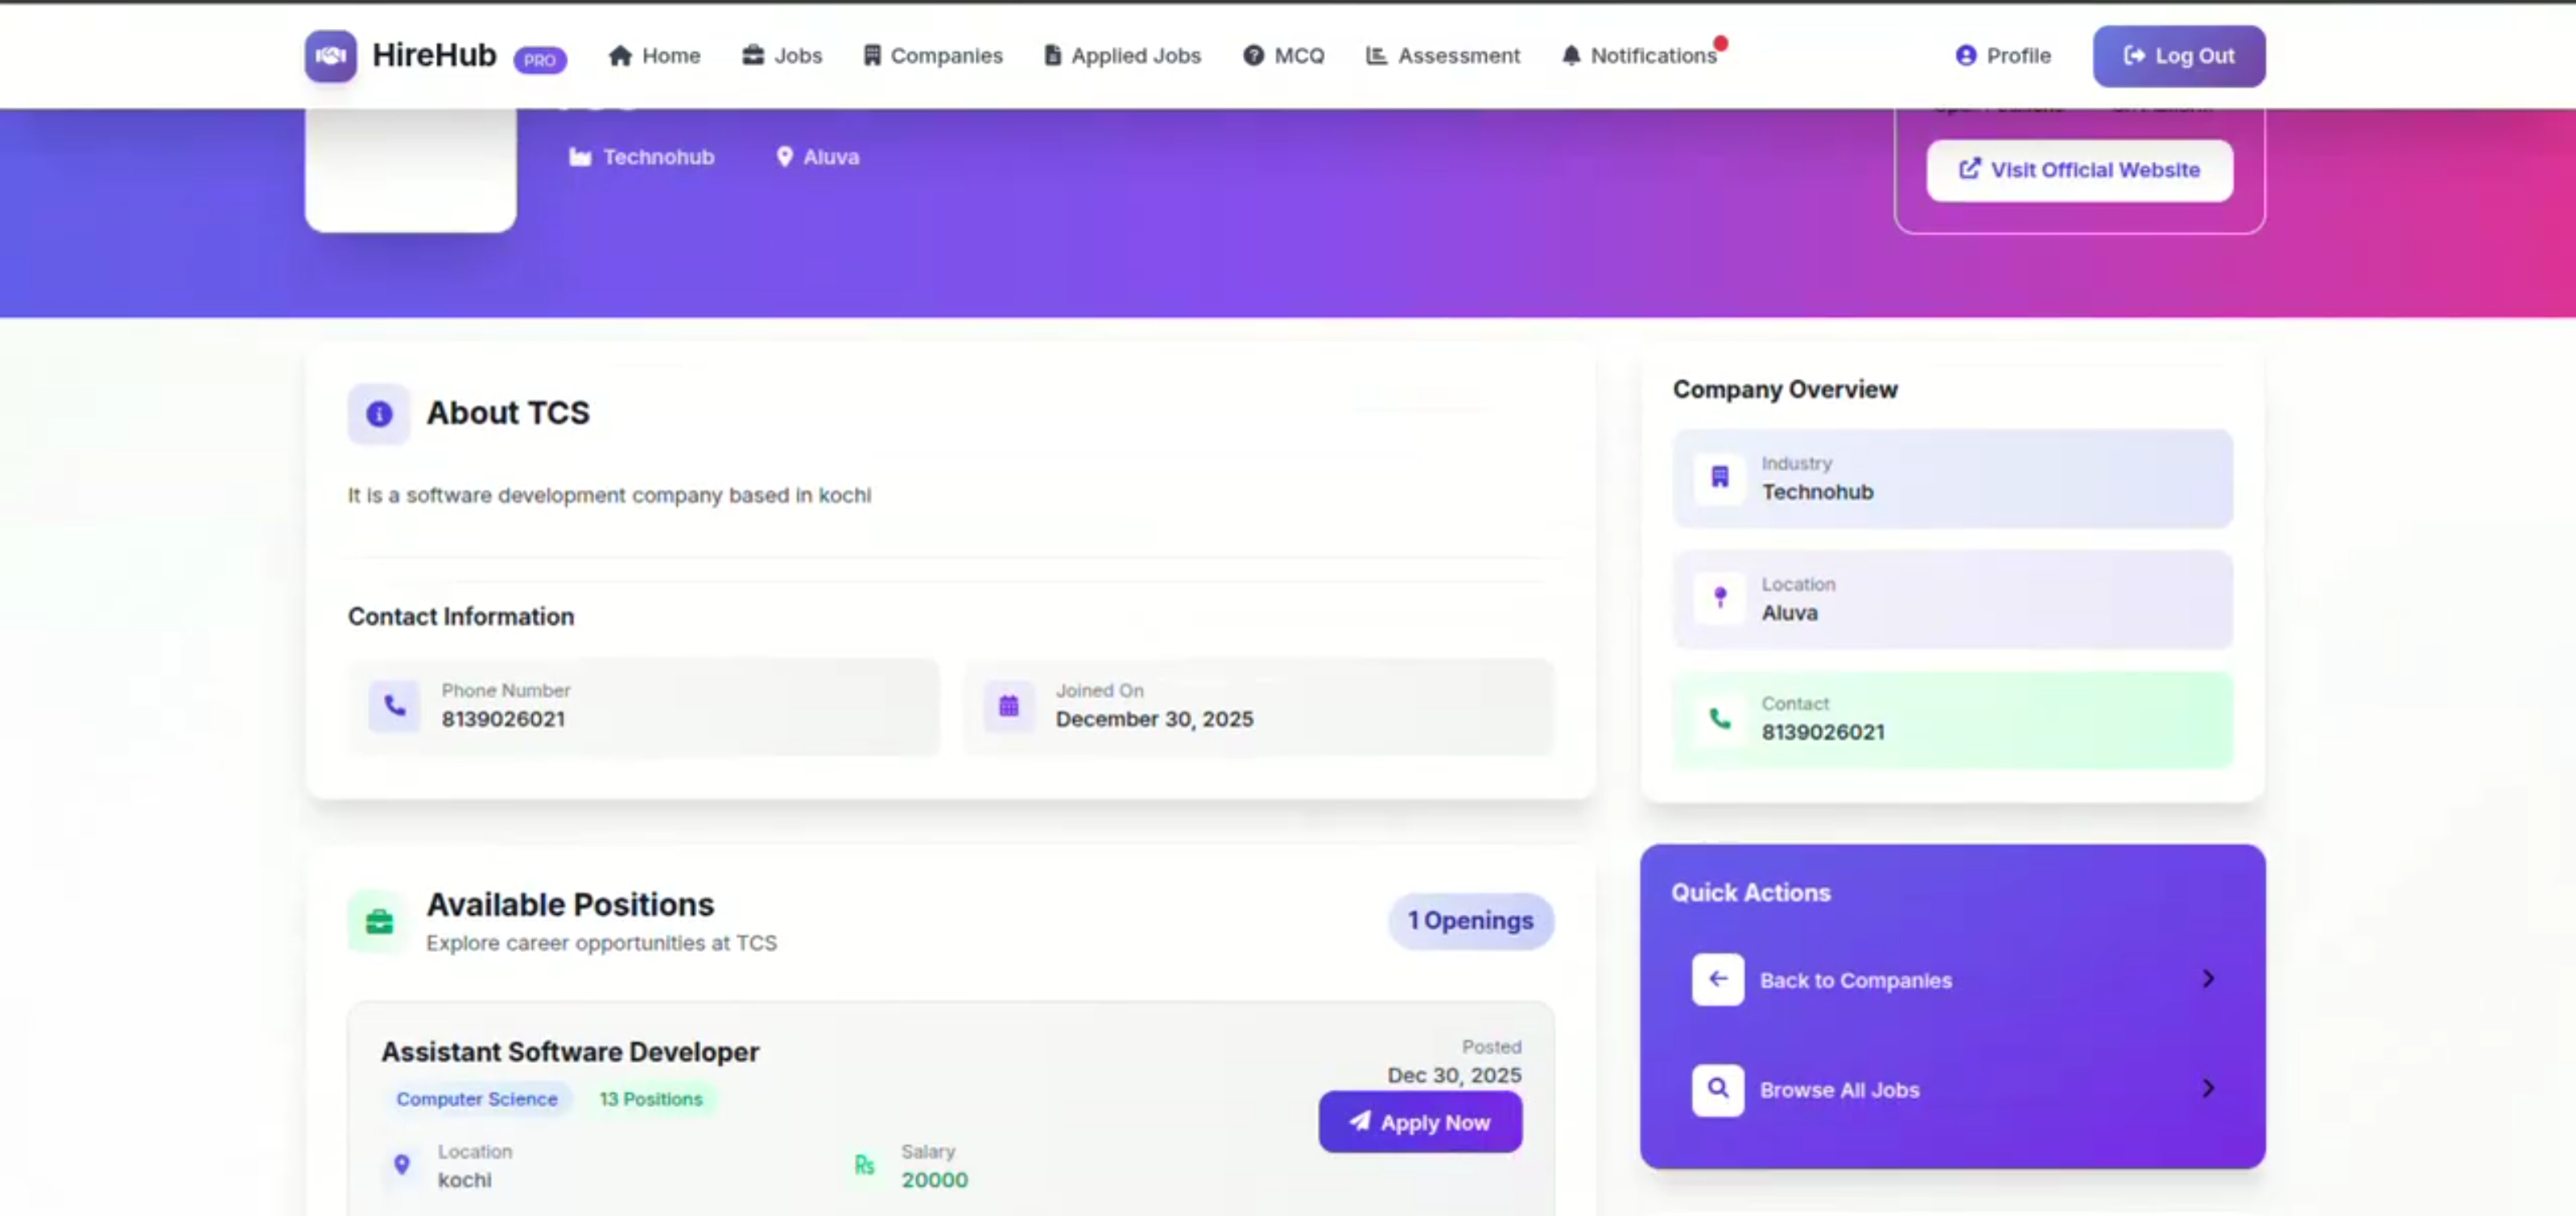
Task: Open Notifications from the navbar
Action: point(1640,56)
